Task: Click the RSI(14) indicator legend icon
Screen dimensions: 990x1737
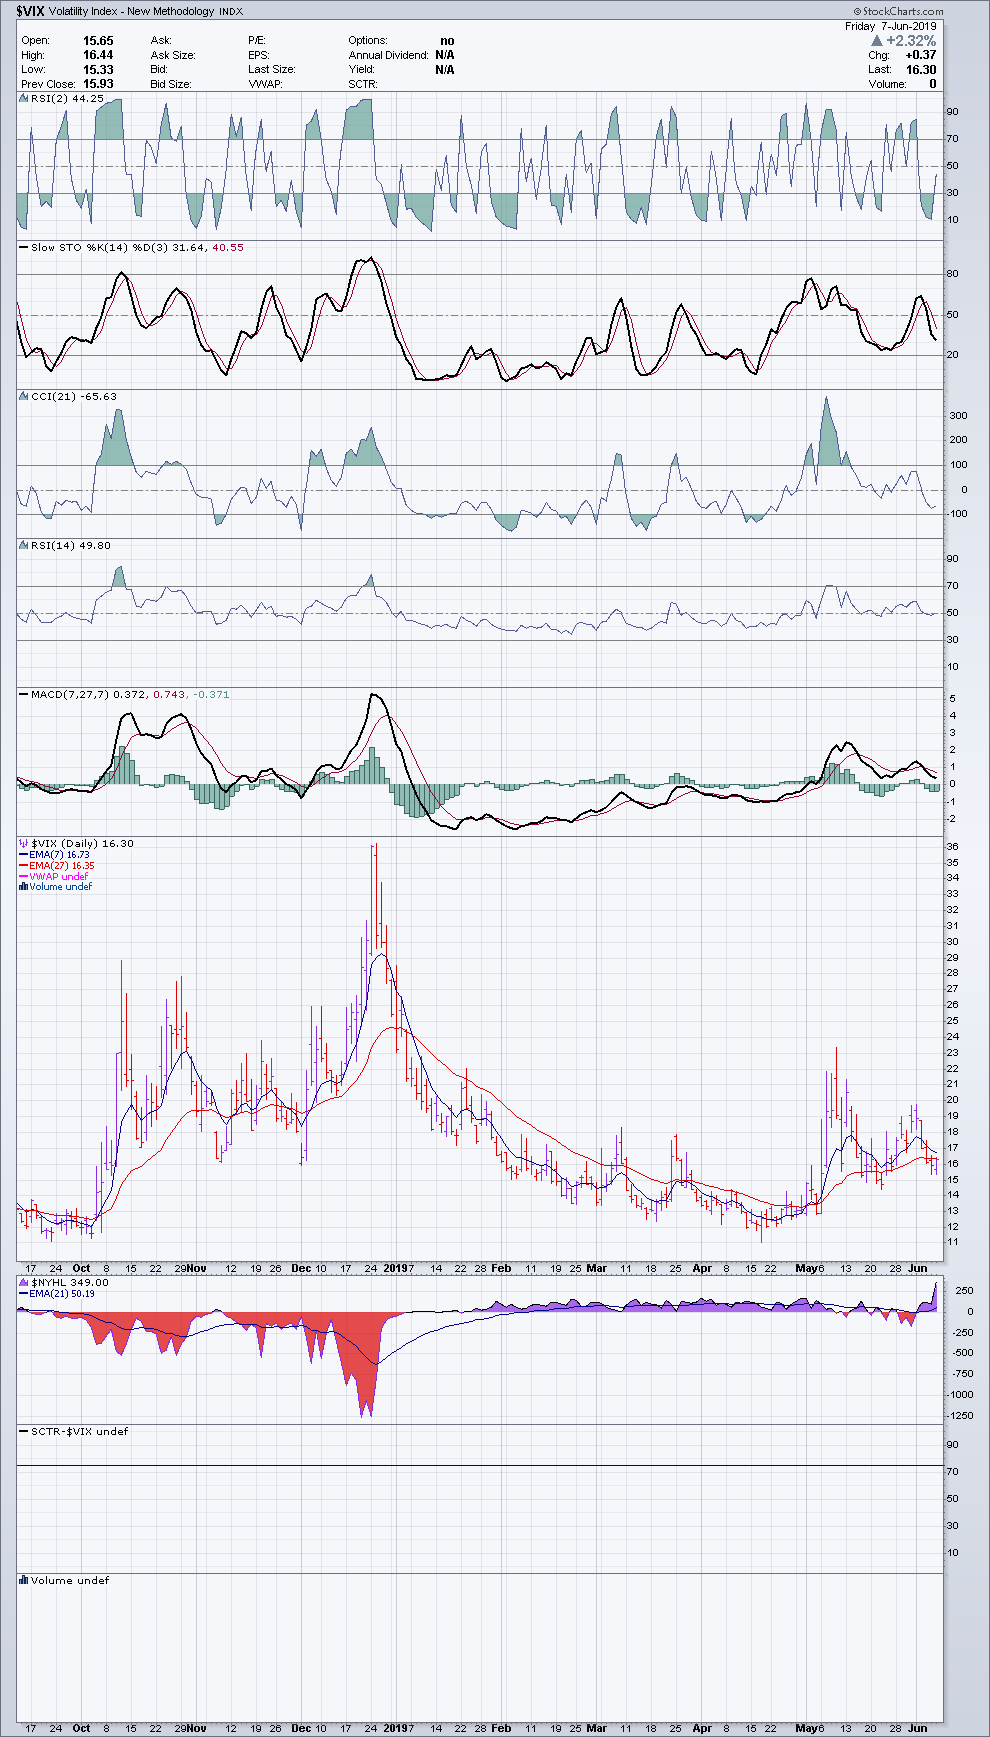Action: tap(24, 546)
